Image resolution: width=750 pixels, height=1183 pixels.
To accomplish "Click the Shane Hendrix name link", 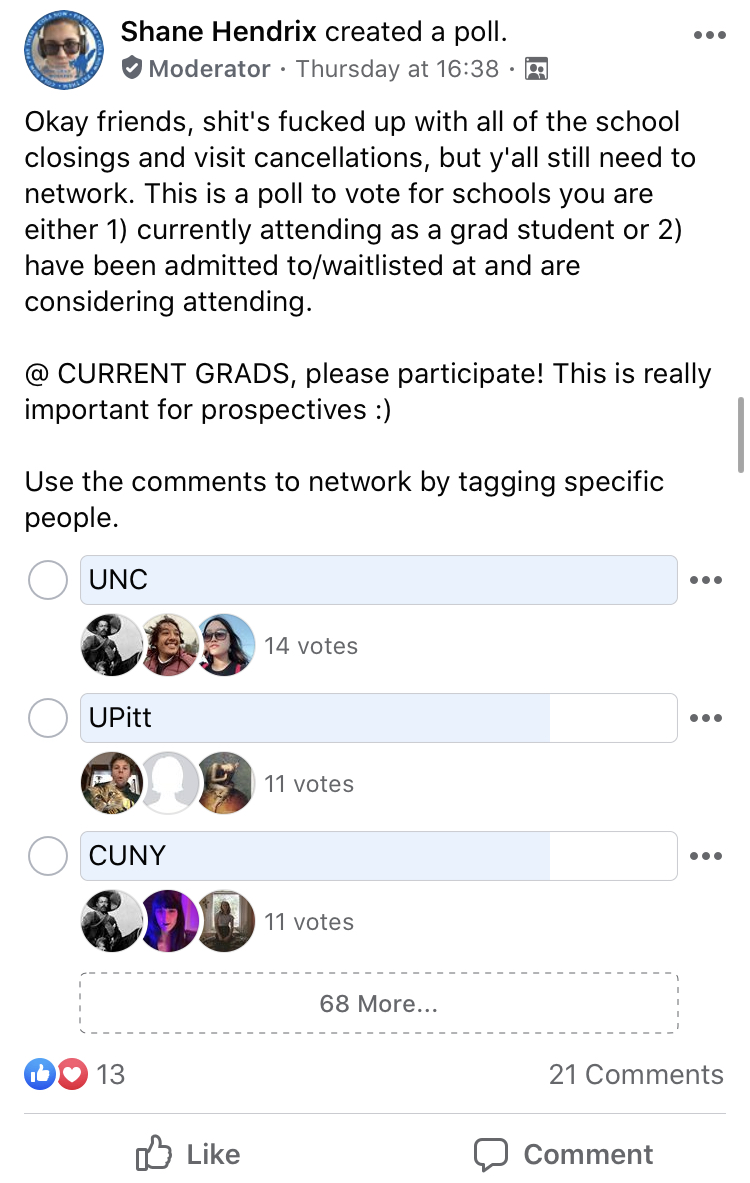I will click(219, 32).
